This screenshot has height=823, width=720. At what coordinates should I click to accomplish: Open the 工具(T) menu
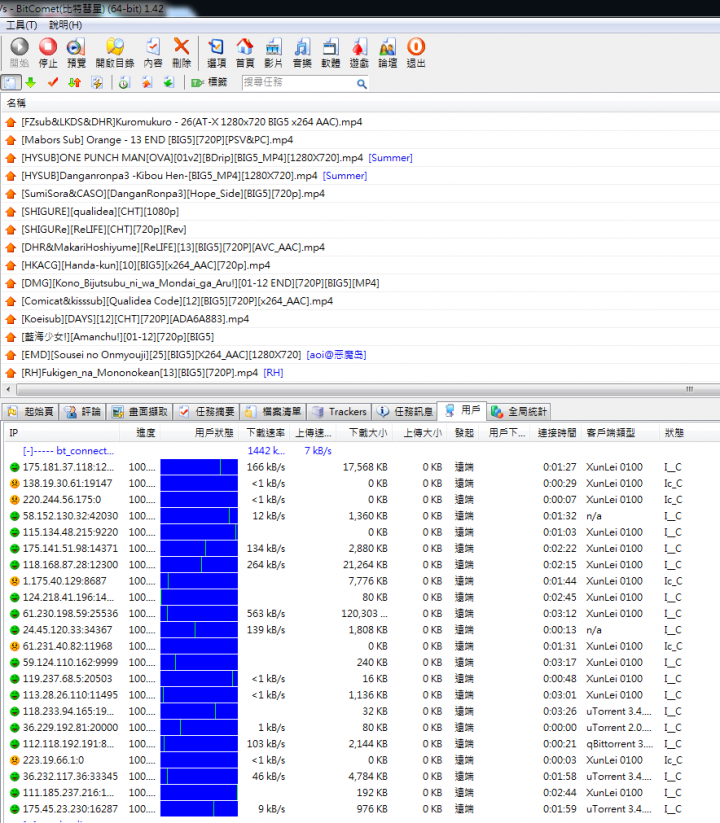pyautogui.click(x=22, y=25)
